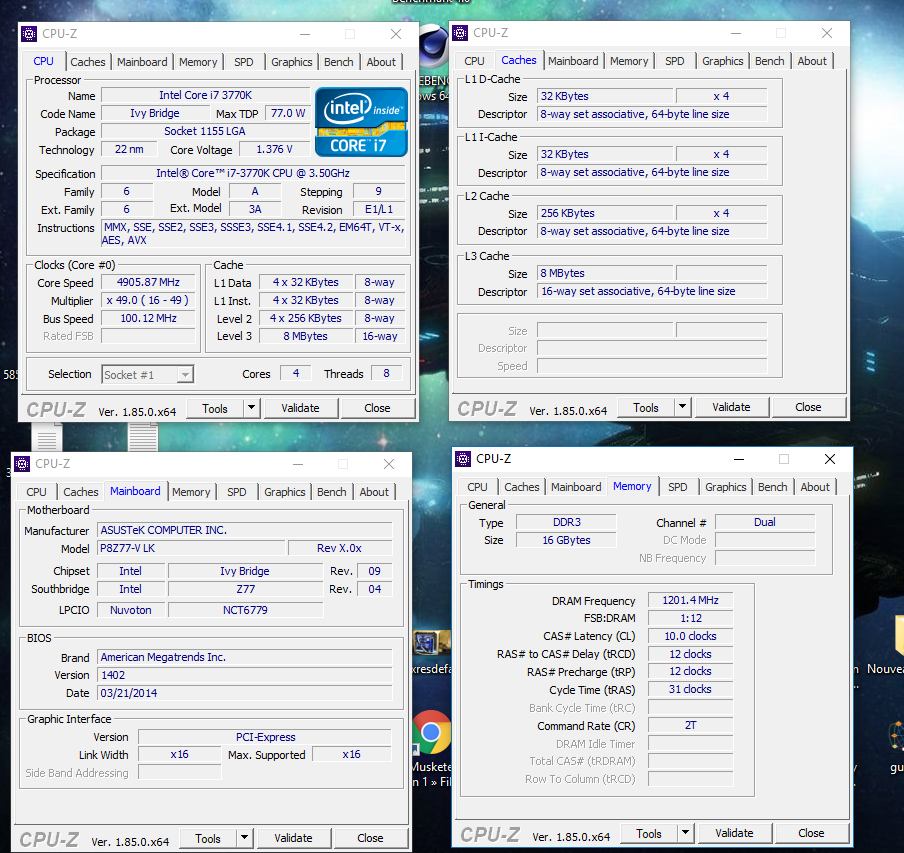Screen dimensions: 904x853
Task: Click the CPU-Z app icon in the Caches window title bar
Action: click(x=460, y=33)
